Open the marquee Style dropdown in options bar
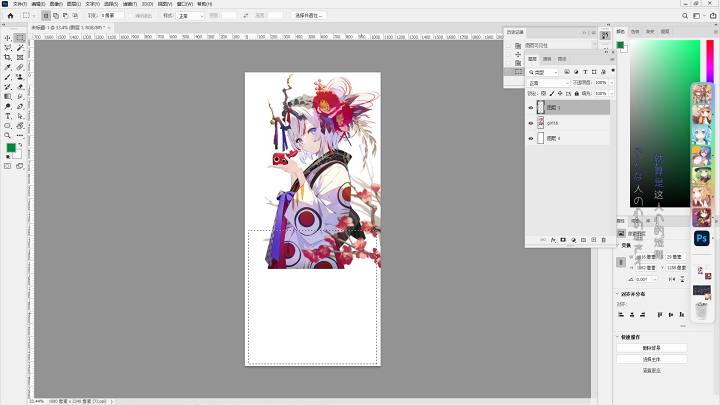The image size is (720, 405). pyautogui.click(x=190, y=16)
